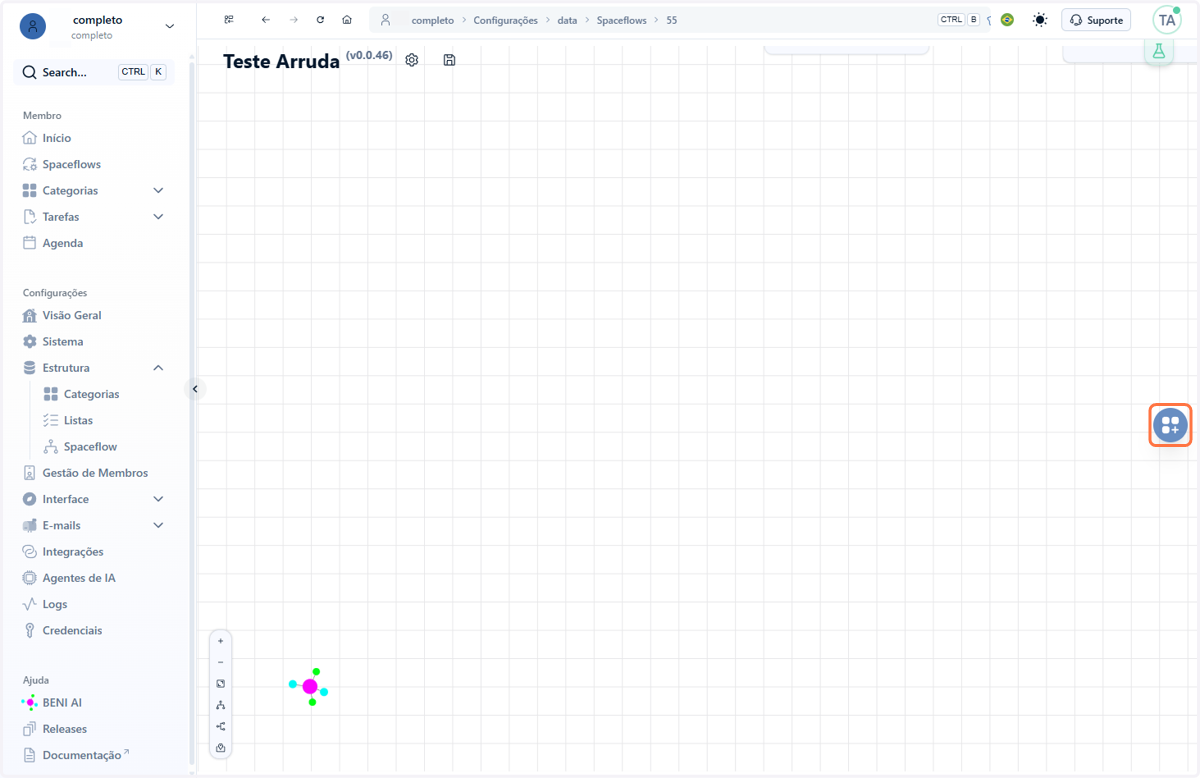Open Teste Arruda flow settings gear
This screenshot has width=1200, height=778.
coord(412,60)
